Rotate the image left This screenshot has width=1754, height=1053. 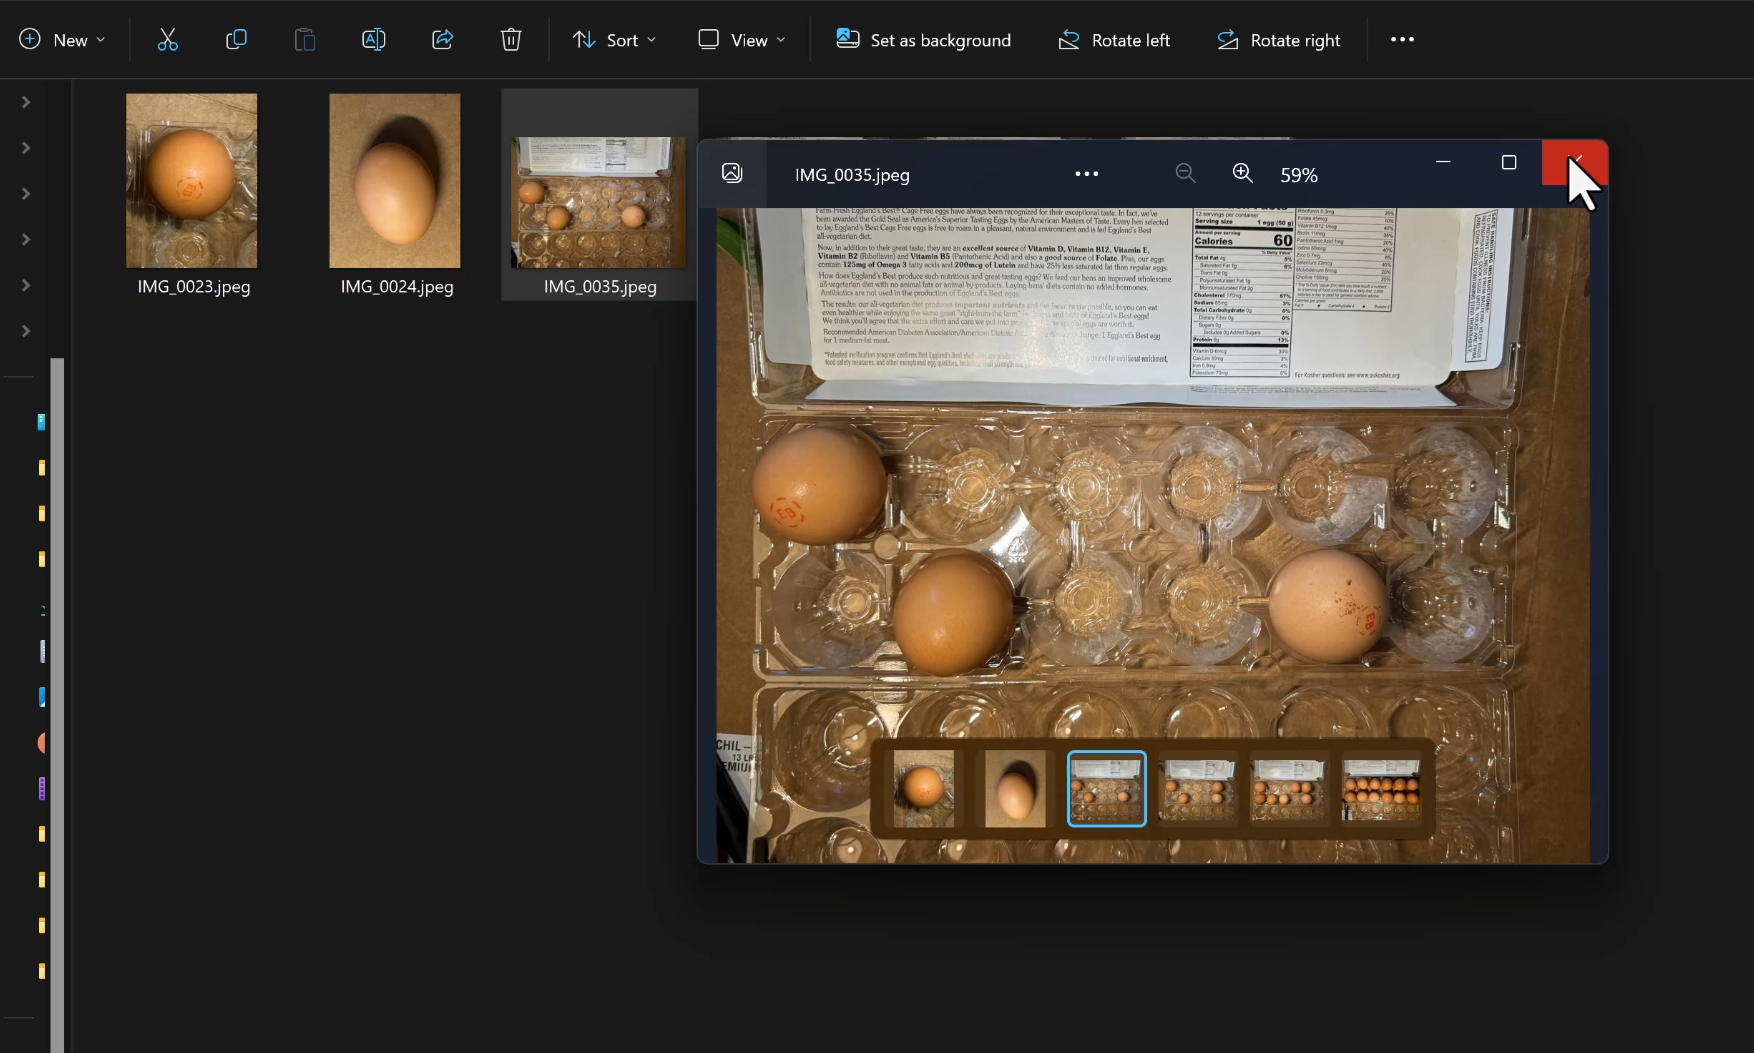(1113, 40)
